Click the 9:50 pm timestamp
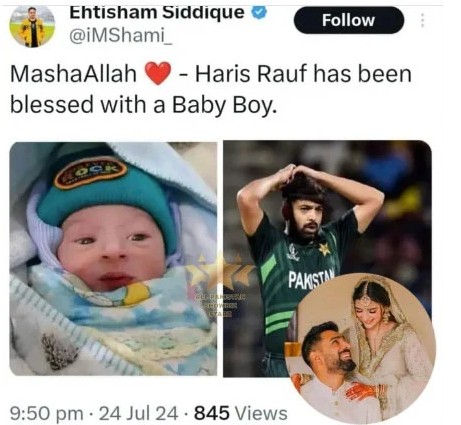 [x=47, y=413]
